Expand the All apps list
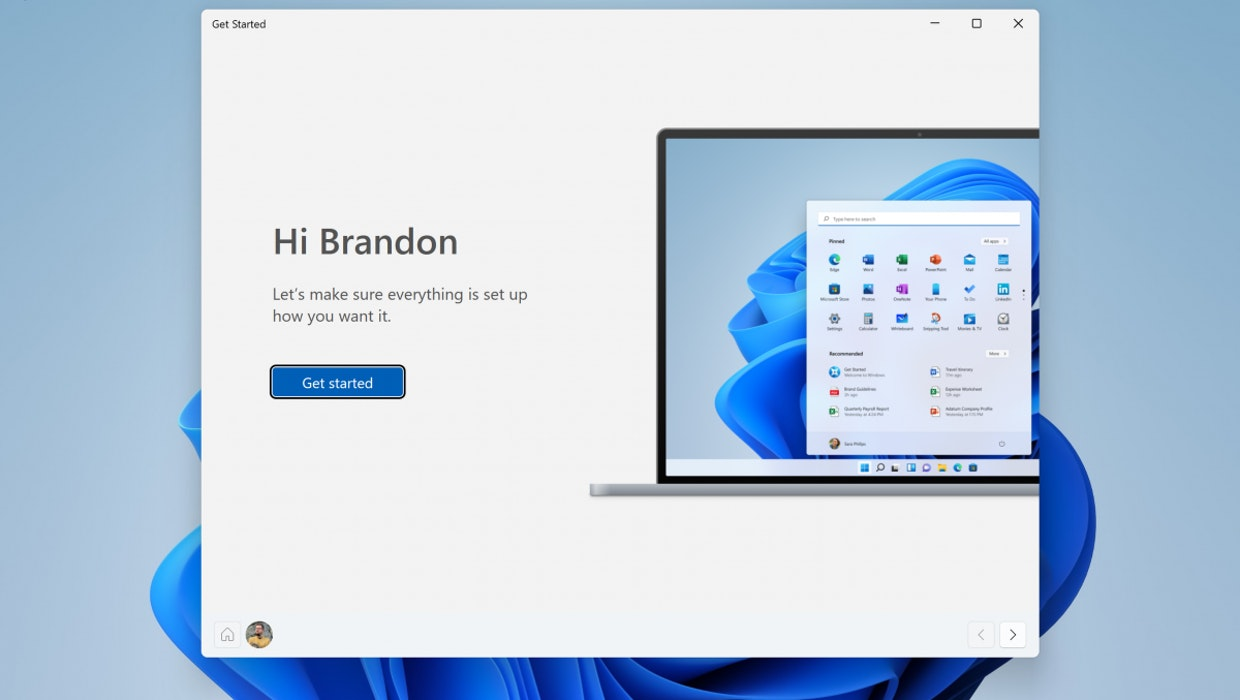The image size is (1240, 700). [x=994, y=241]
